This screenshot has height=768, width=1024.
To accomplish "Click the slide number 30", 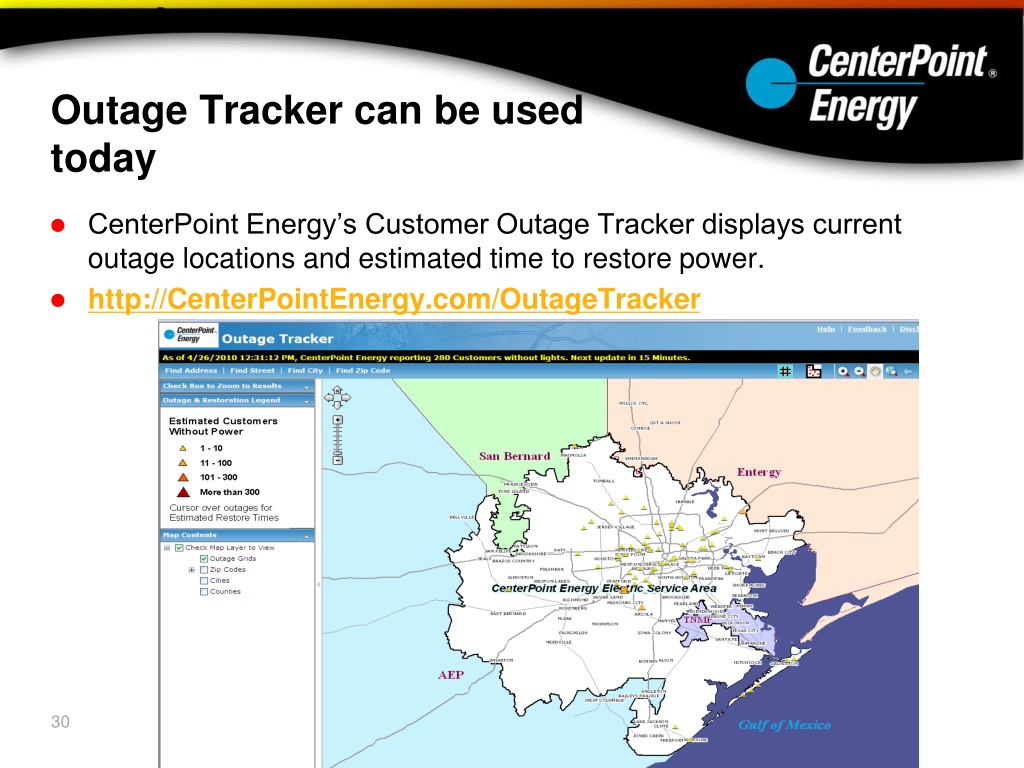I will (x=60, y=722).
